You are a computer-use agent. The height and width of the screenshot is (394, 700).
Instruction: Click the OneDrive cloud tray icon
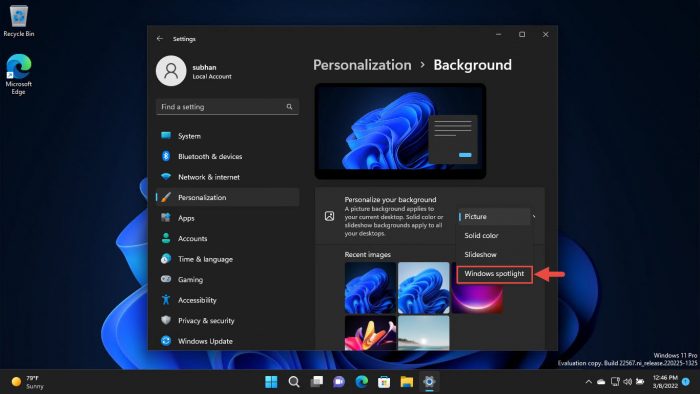pyautogui.click(x=601, y=382)
